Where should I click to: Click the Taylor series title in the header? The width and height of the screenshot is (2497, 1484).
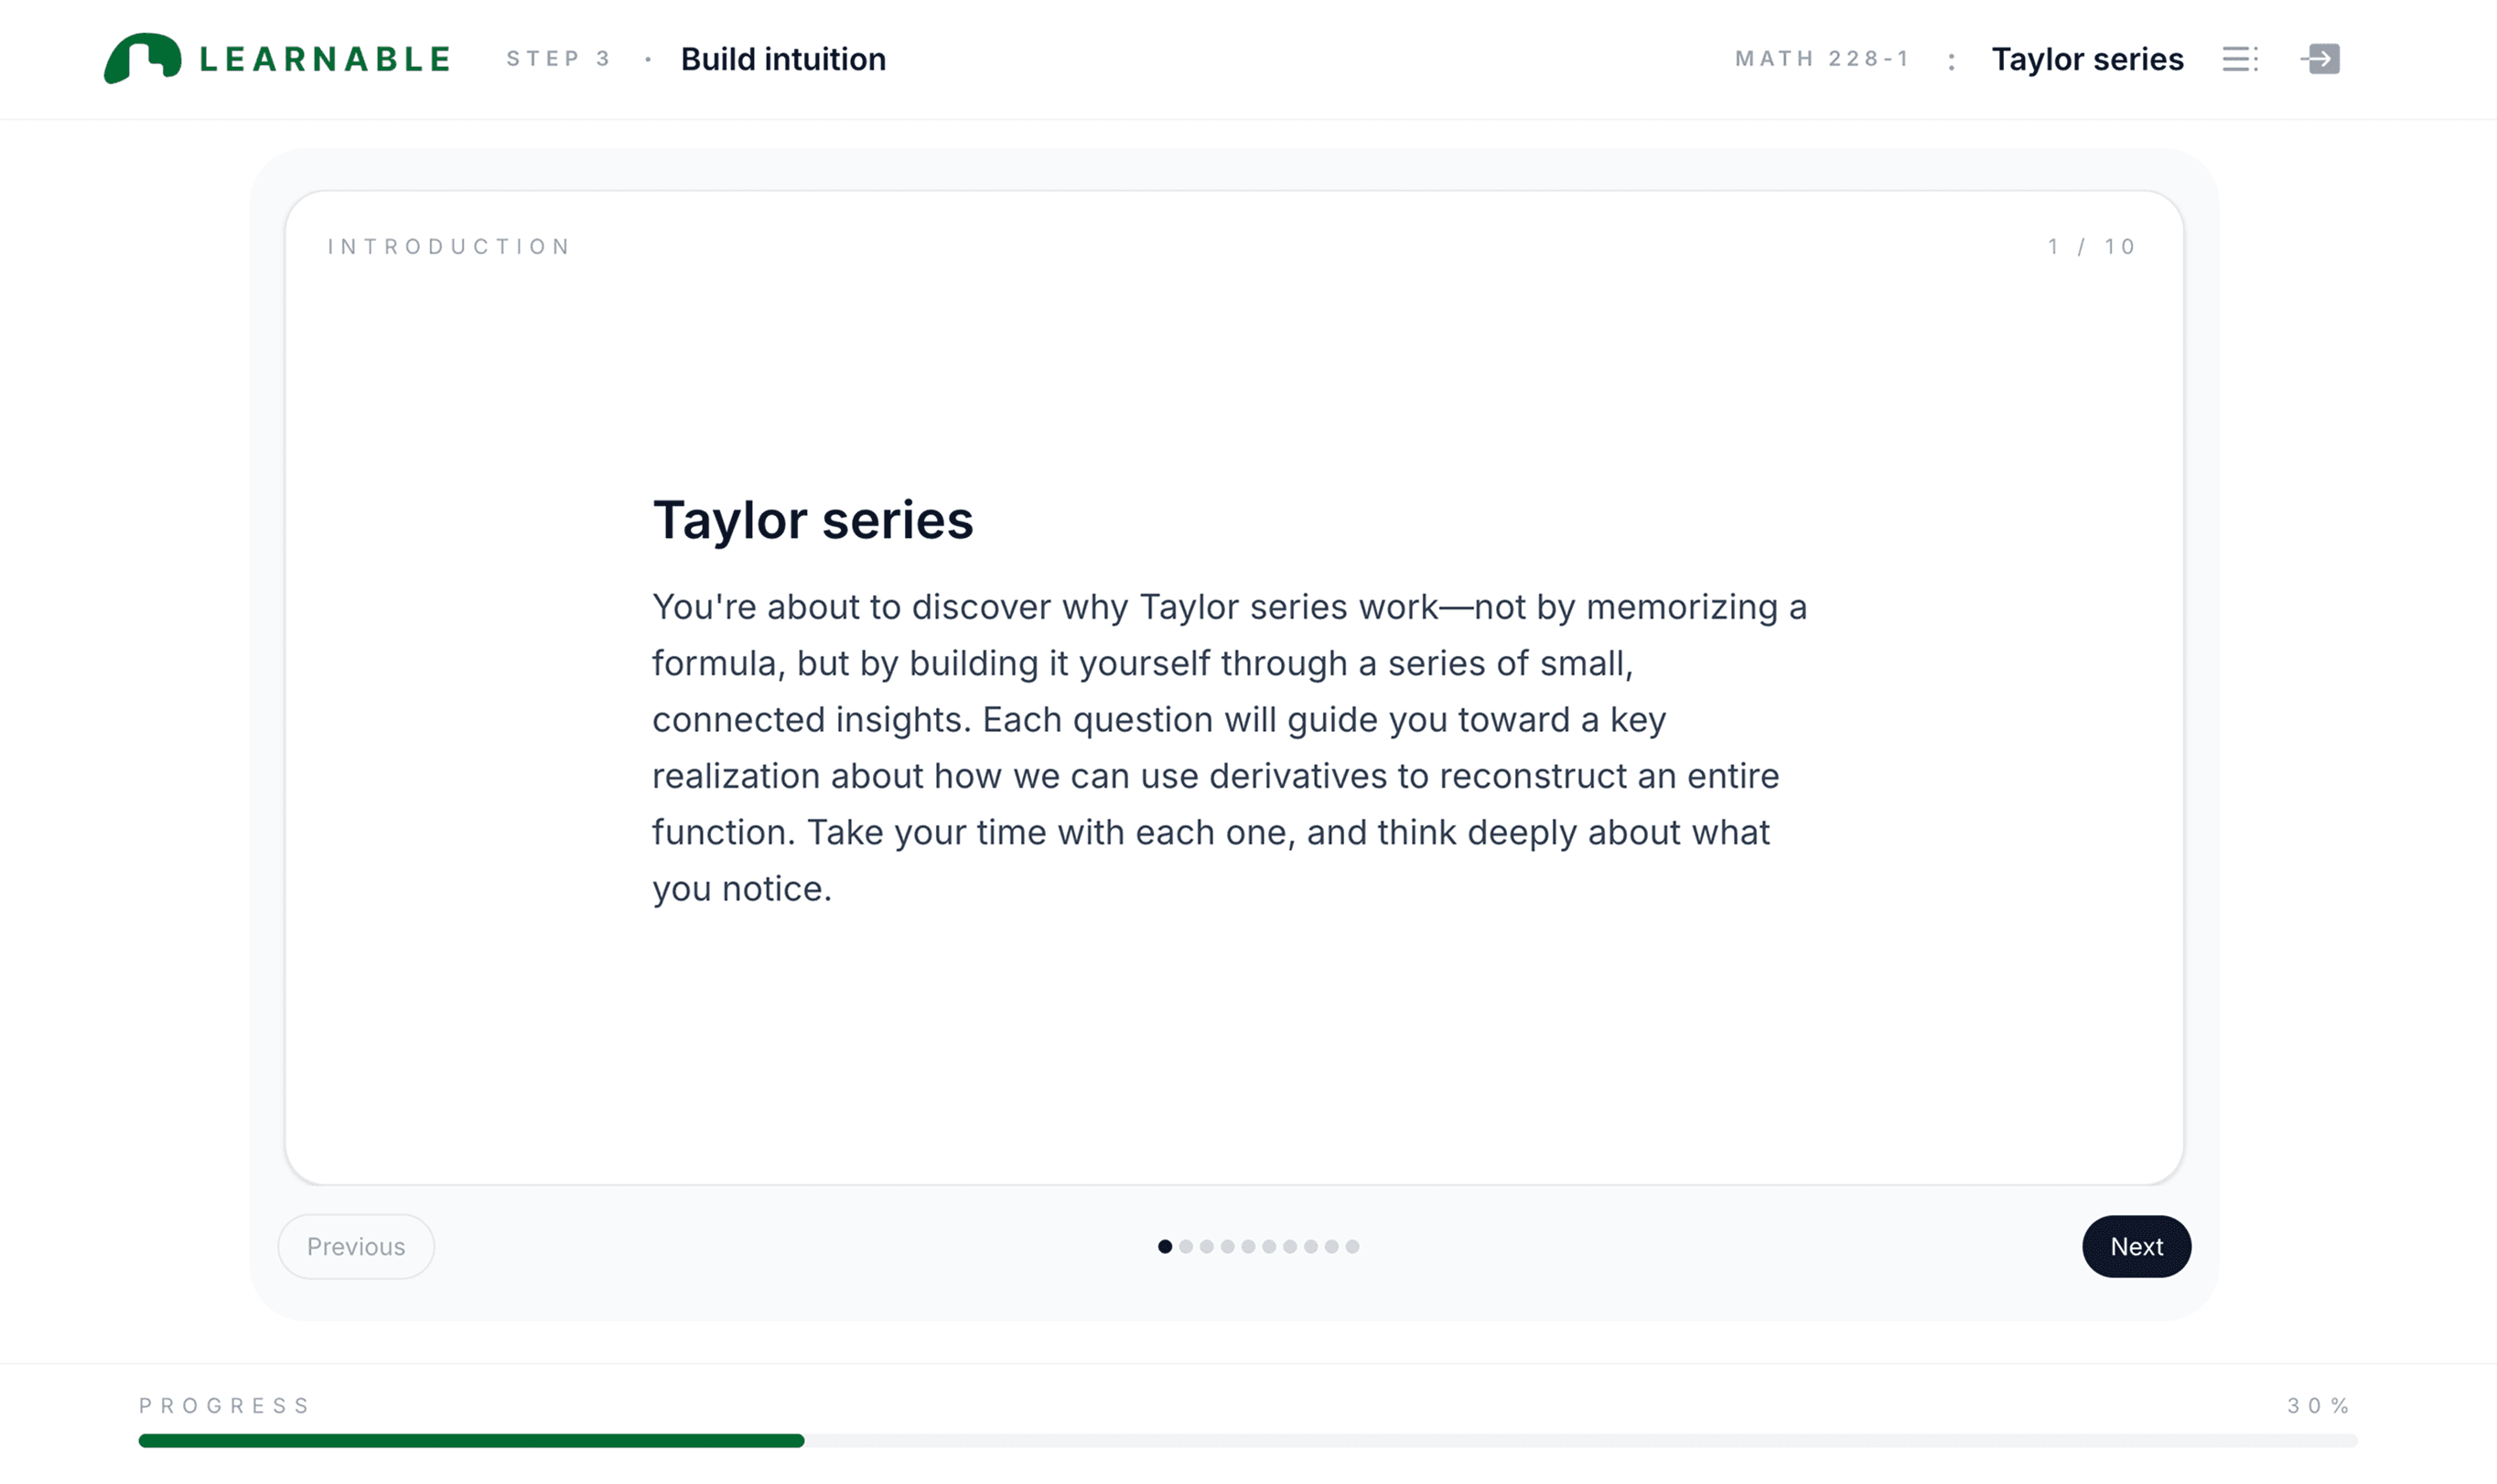[x=2087, y=59]
